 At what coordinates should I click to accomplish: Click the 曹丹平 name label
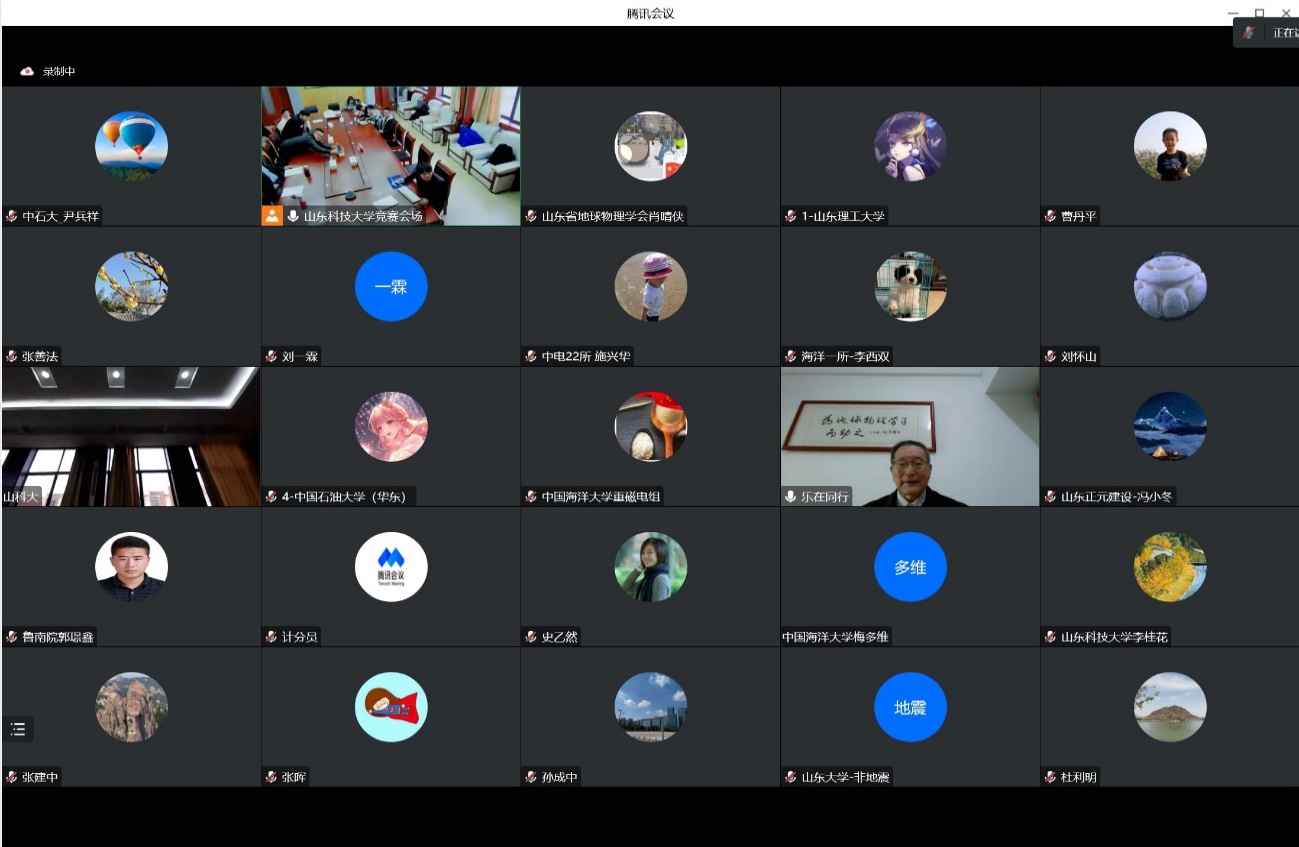[x=1079, y=216]
